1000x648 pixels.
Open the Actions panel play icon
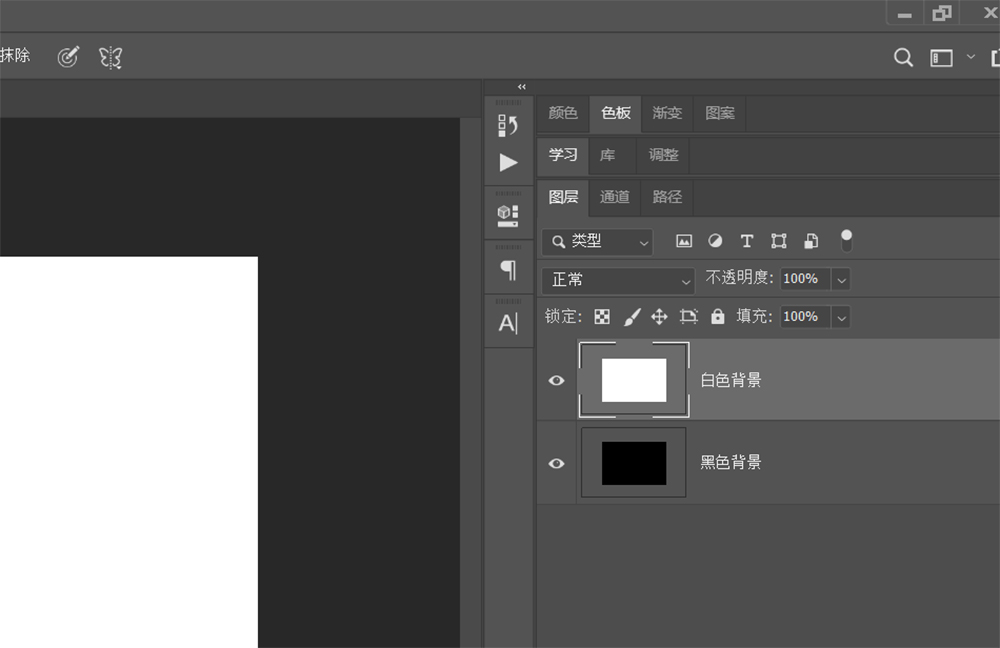point(508,162)
